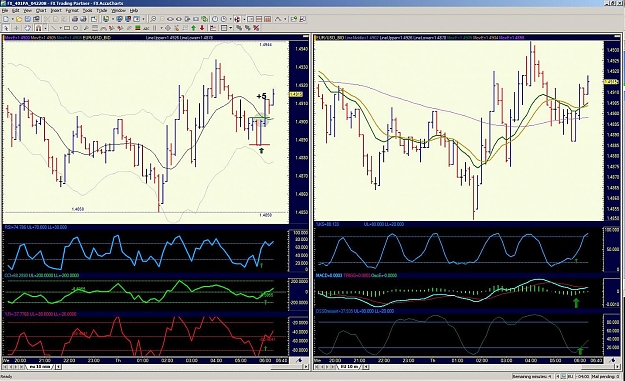Click the Ready status text
Viewport: 625px width, 381px height.
click(7, 376)
